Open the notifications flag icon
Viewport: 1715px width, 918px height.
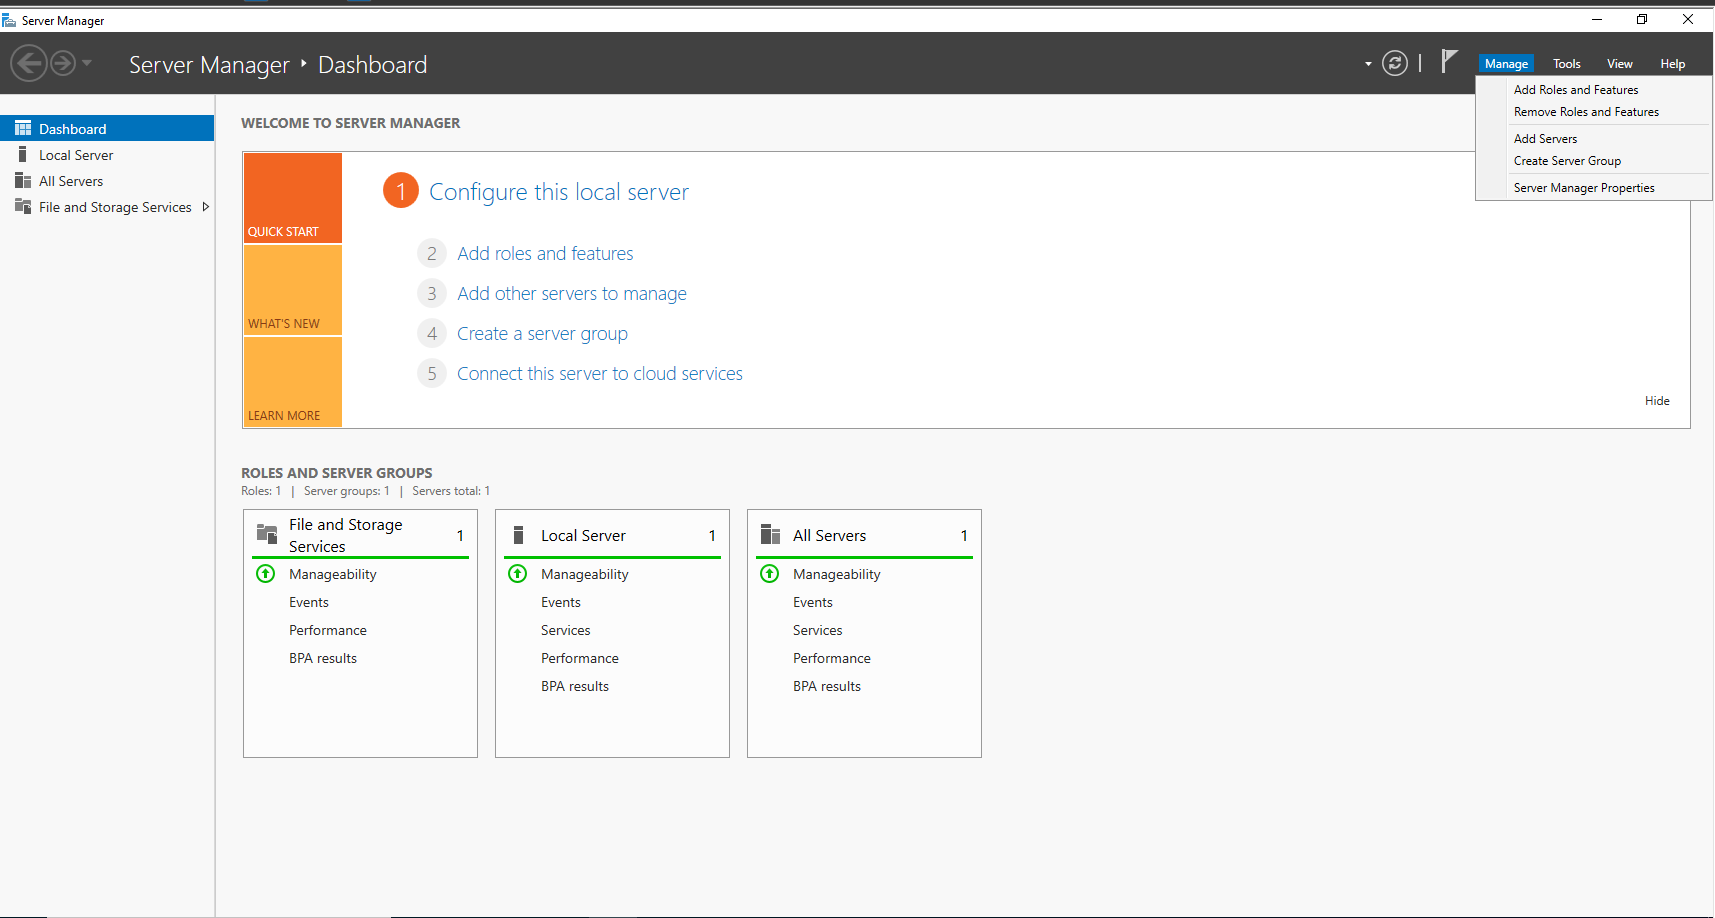coord(1449,62)
